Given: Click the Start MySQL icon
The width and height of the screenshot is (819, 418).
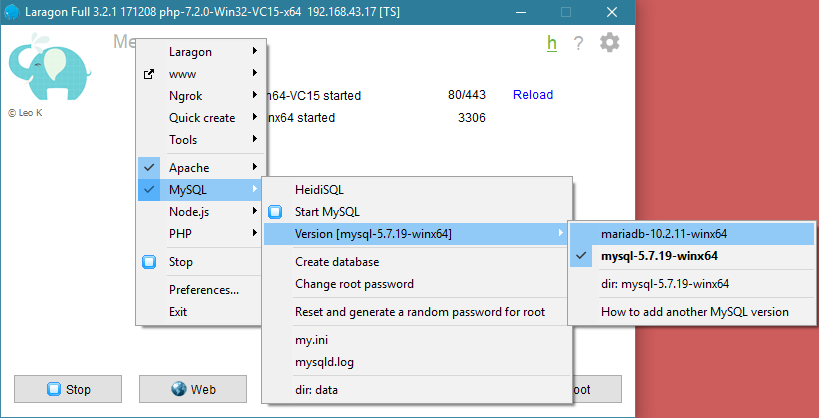Looking at the screenshot, I should click(x=275, y=212).
